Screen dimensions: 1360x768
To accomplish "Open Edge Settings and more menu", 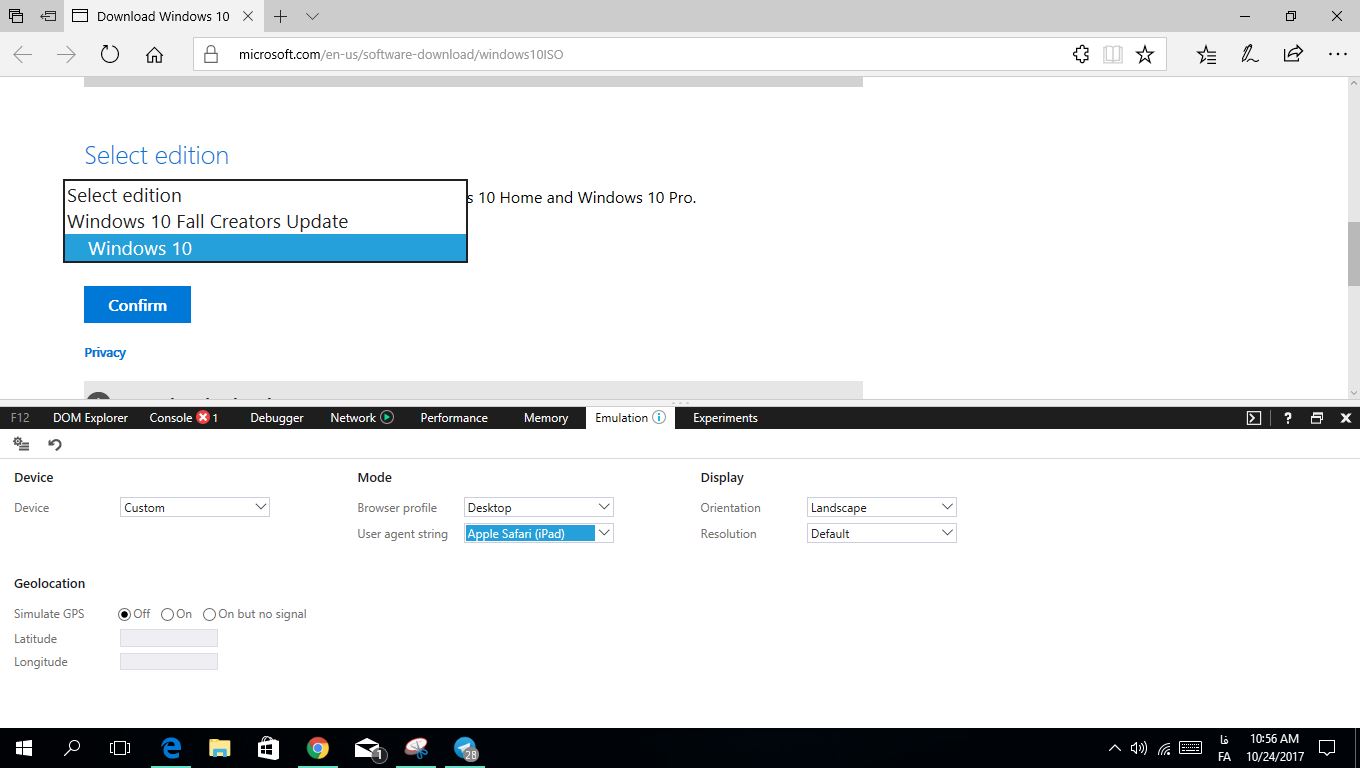I will tap(1338, 54).
